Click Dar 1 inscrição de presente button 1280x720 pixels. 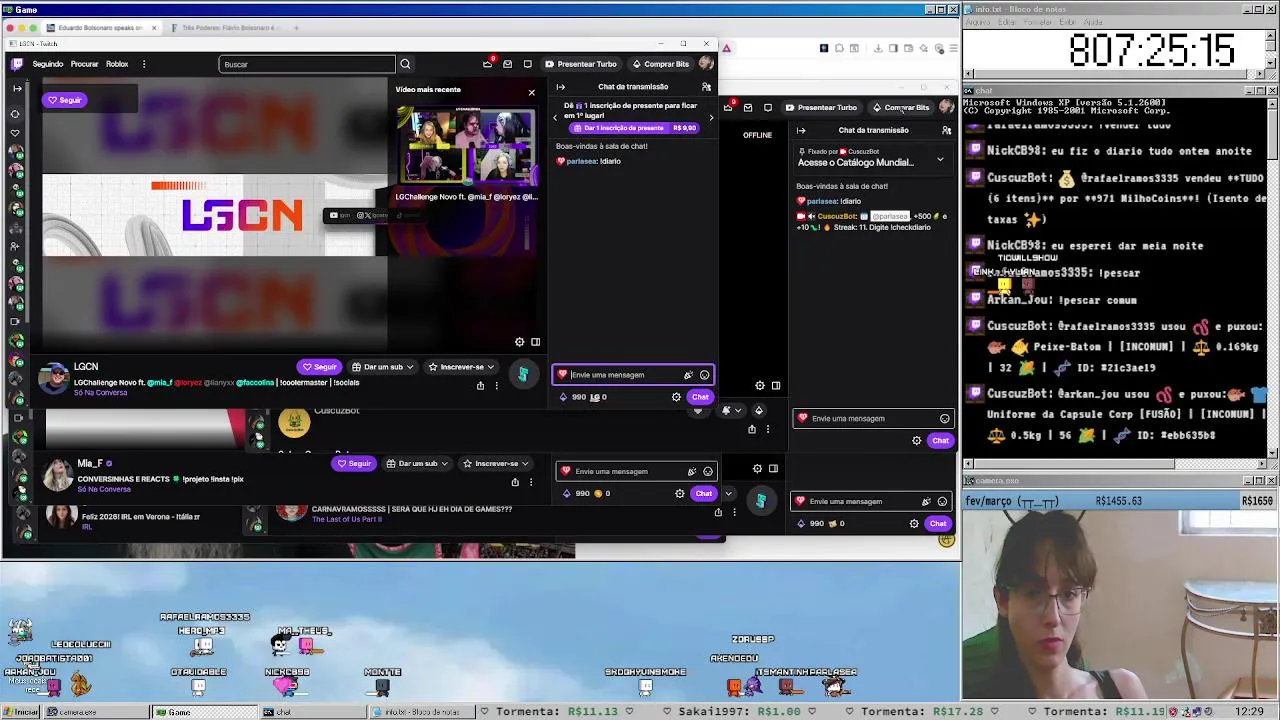[x=634, y=128]
